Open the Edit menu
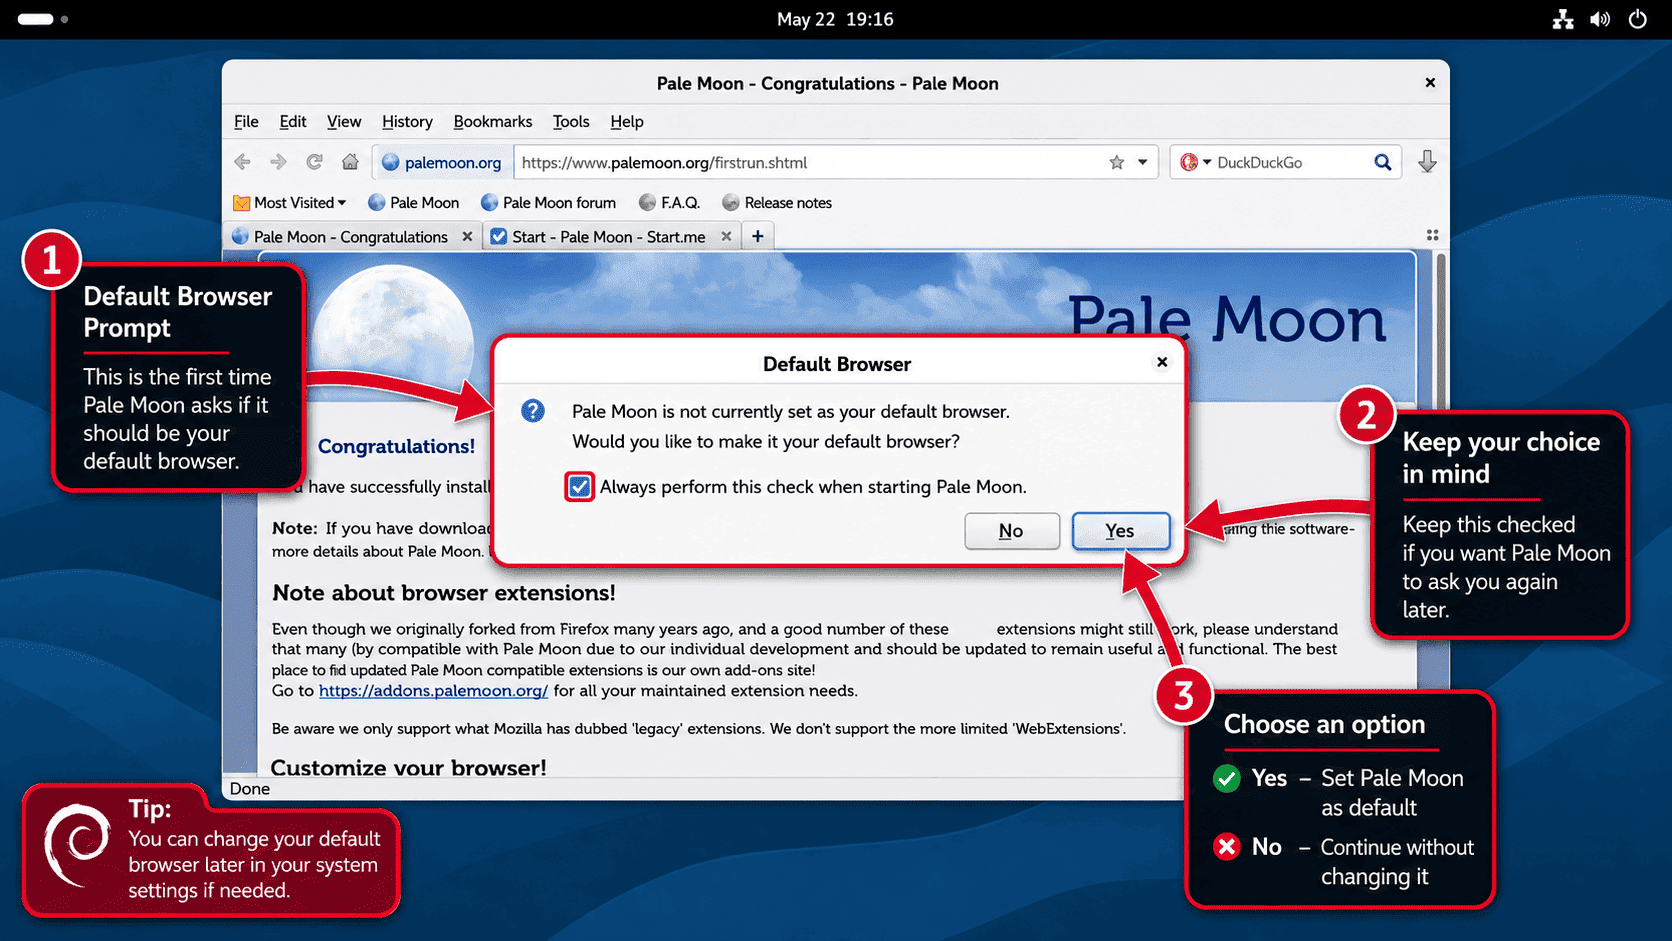The height and width of the screenshot is (941, 1672). point(293,122)
